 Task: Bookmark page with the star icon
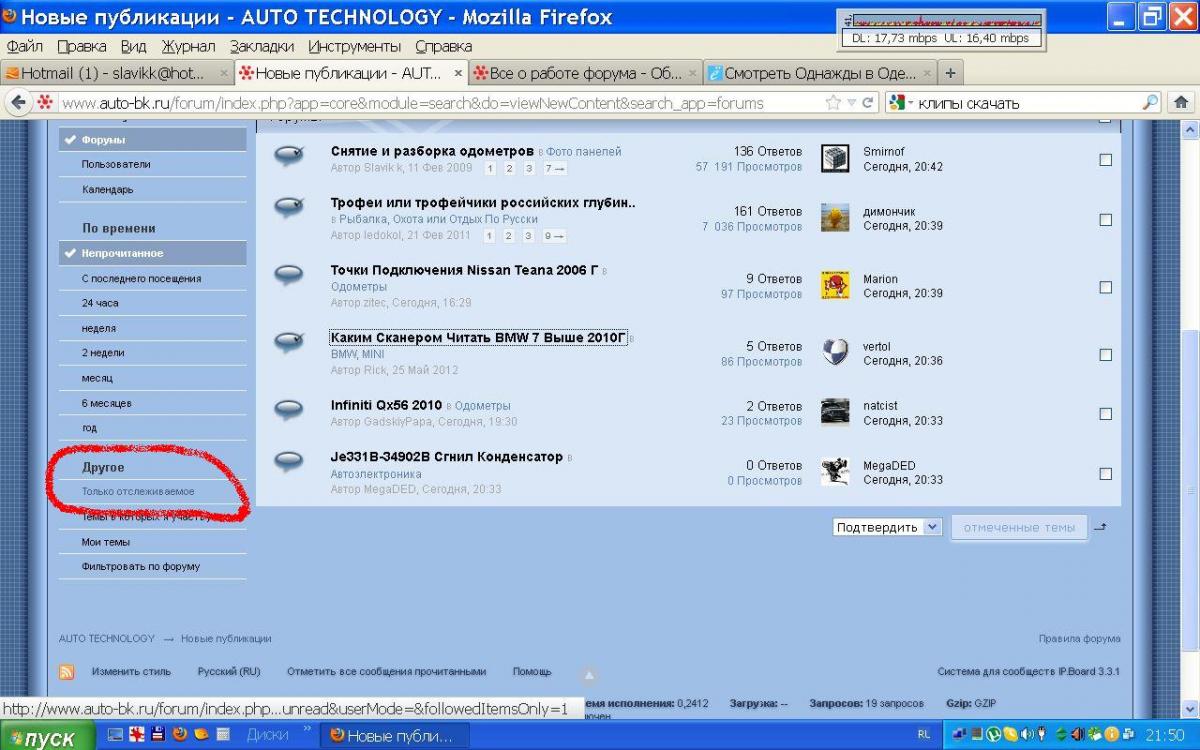point(833,102)
